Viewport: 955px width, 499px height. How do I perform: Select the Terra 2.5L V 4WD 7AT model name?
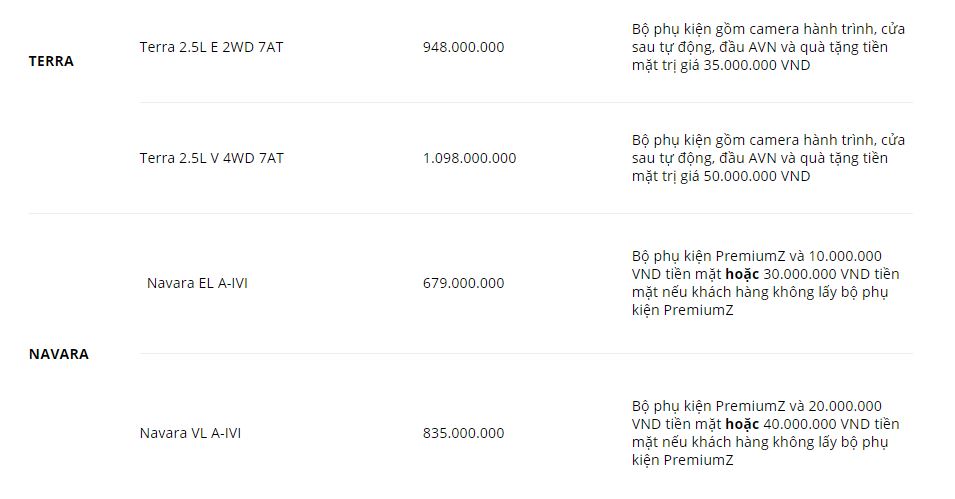pyautogui.click(x=211, y=158)
